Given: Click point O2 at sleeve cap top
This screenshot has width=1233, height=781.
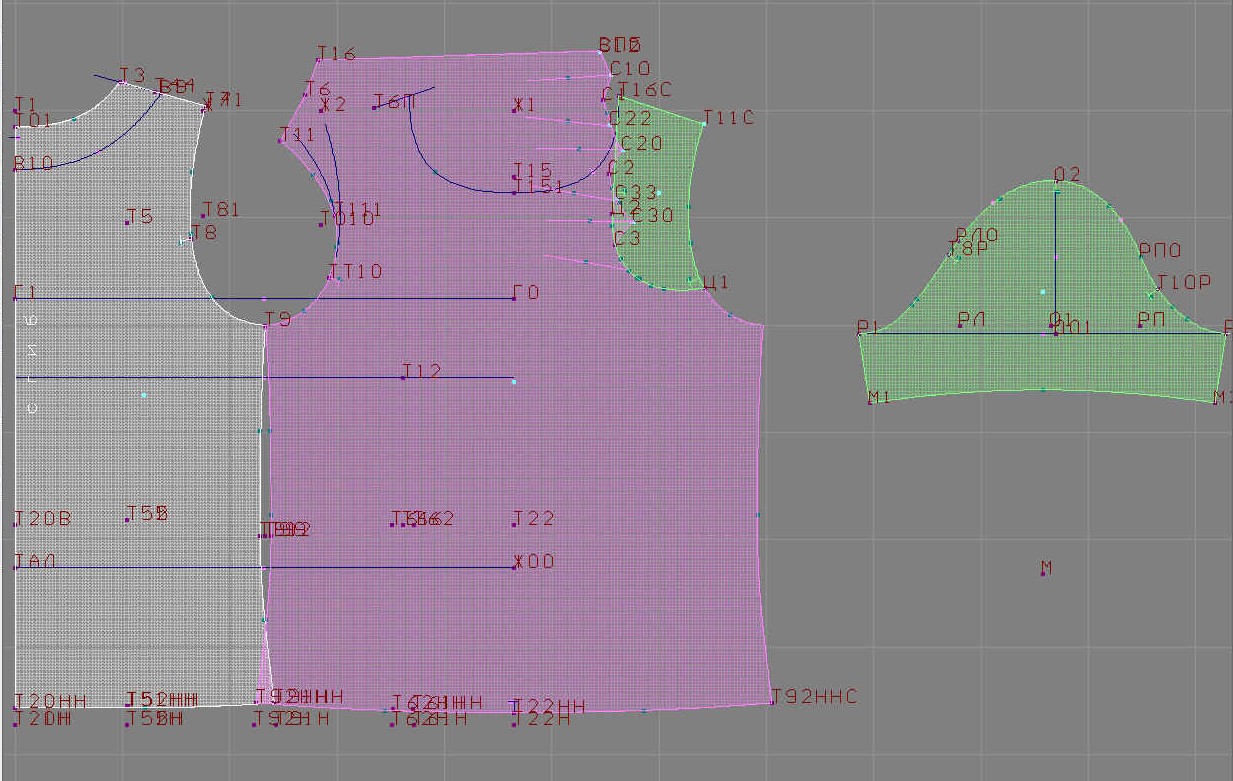Looking at the screenshot, I should [x=1056, y=181].
